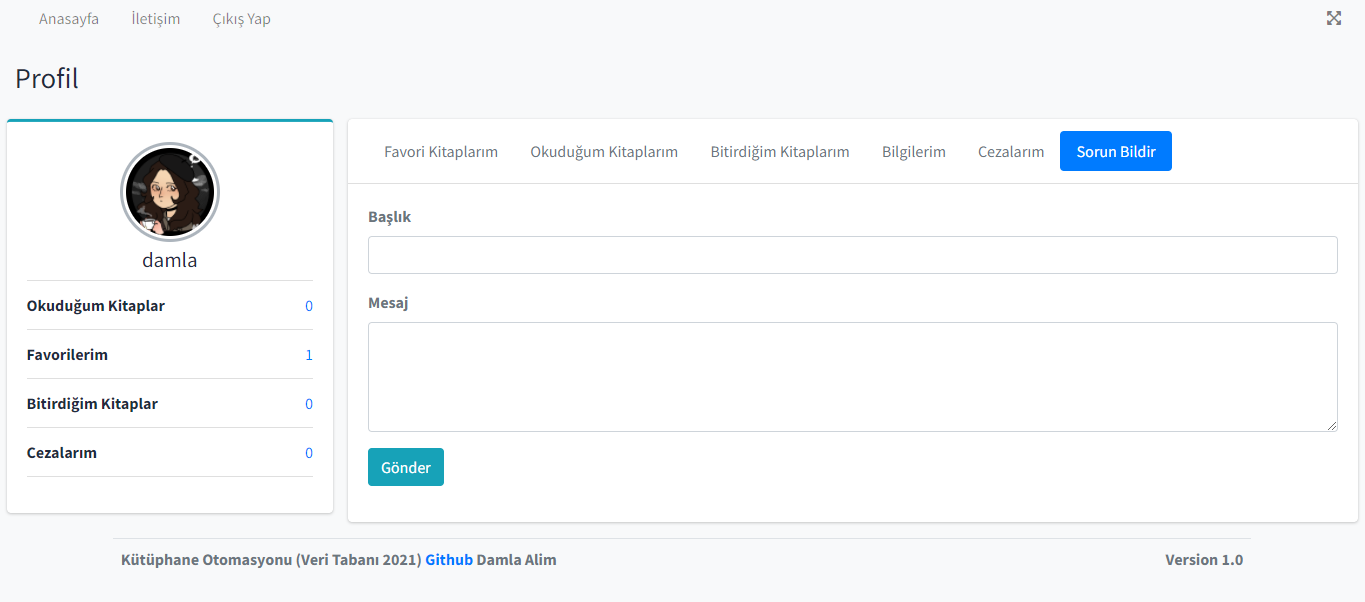Click the Okuduğum Kitaplar count link
Image resolution: width=1365 pixels, height=602 pixels.
click(309, 306)
